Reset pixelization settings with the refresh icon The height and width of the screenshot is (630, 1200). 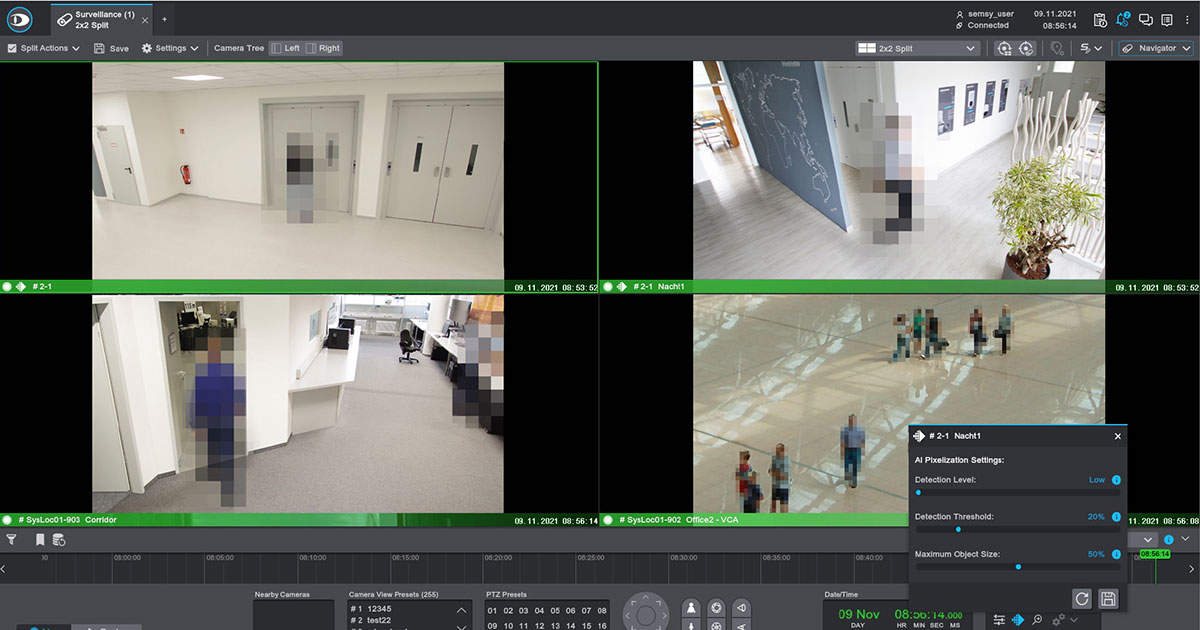[x=1081, y=598]
